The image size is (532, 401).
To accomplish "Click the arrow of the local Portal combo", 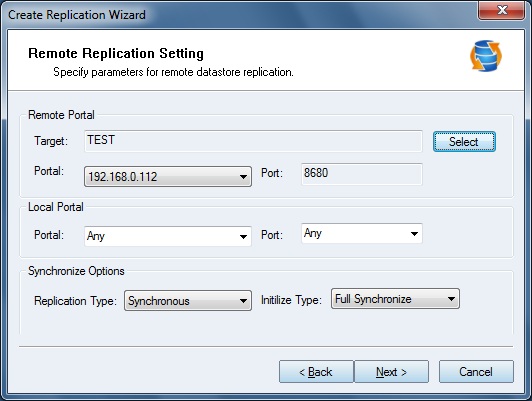I will point(243,236).
